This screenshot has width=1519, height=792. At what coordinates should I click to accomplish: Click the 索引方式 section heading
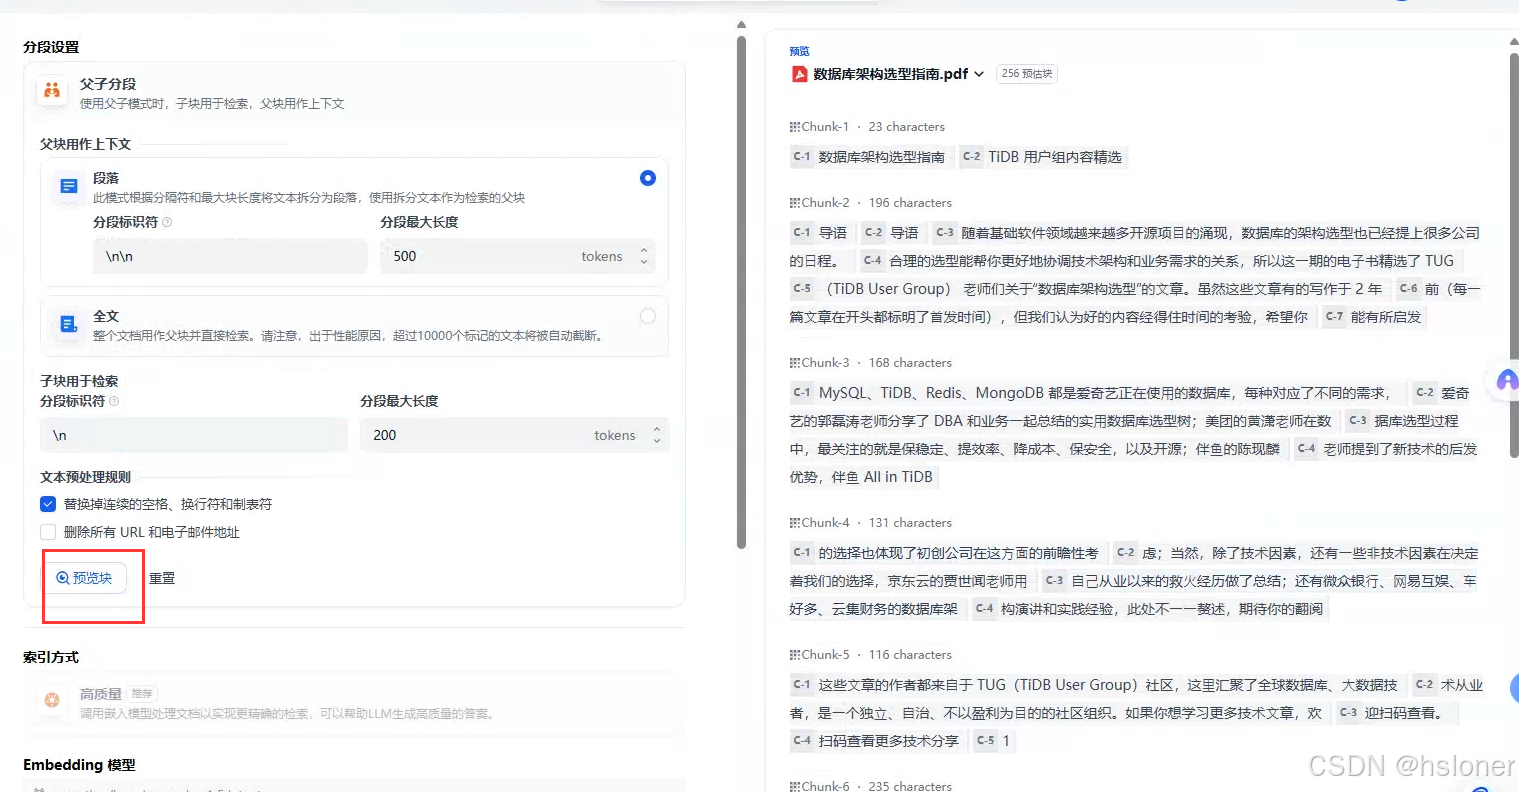51,657
